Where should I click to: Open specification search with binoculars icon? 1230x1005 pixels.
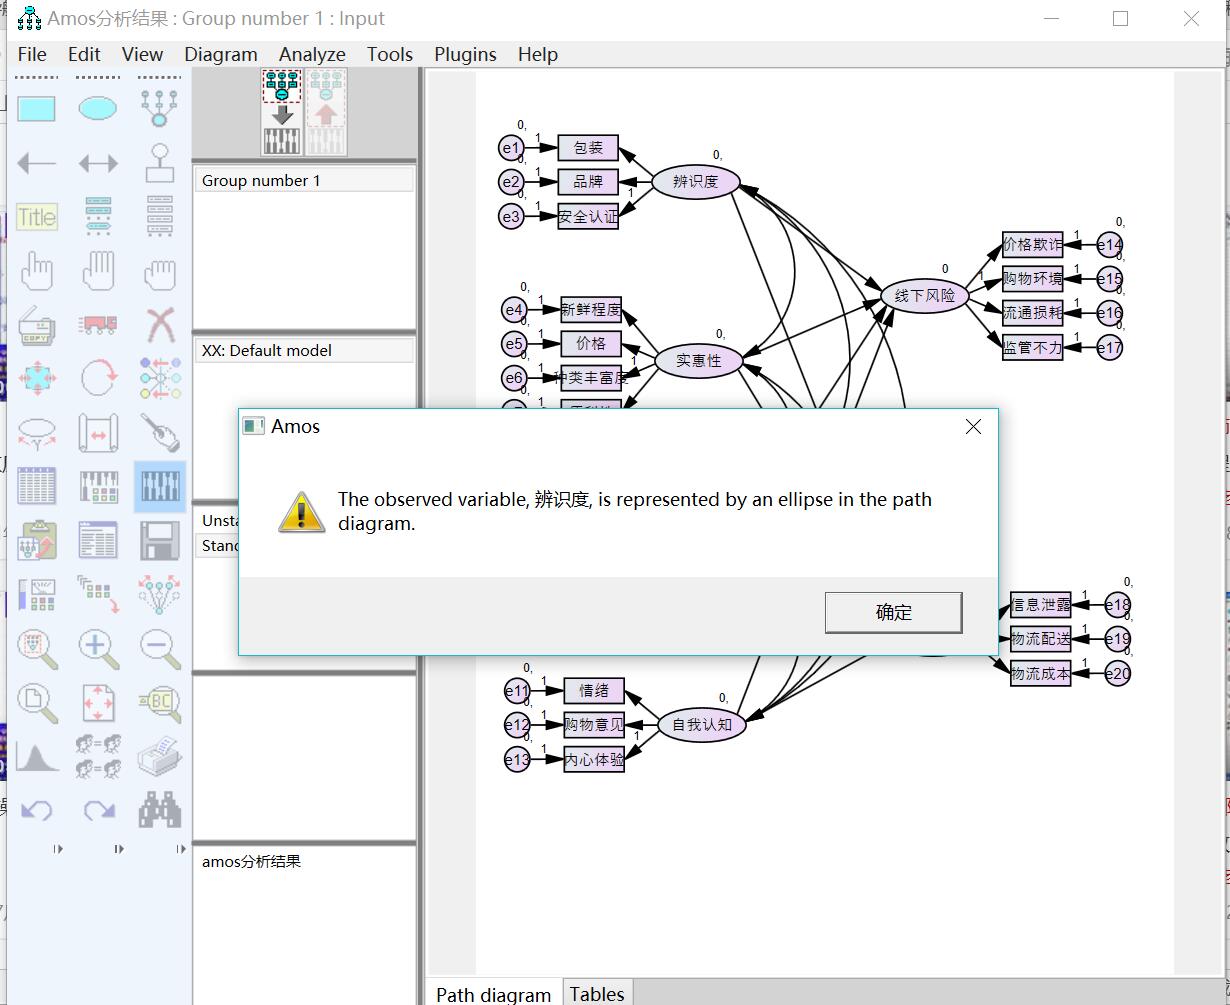160,810
